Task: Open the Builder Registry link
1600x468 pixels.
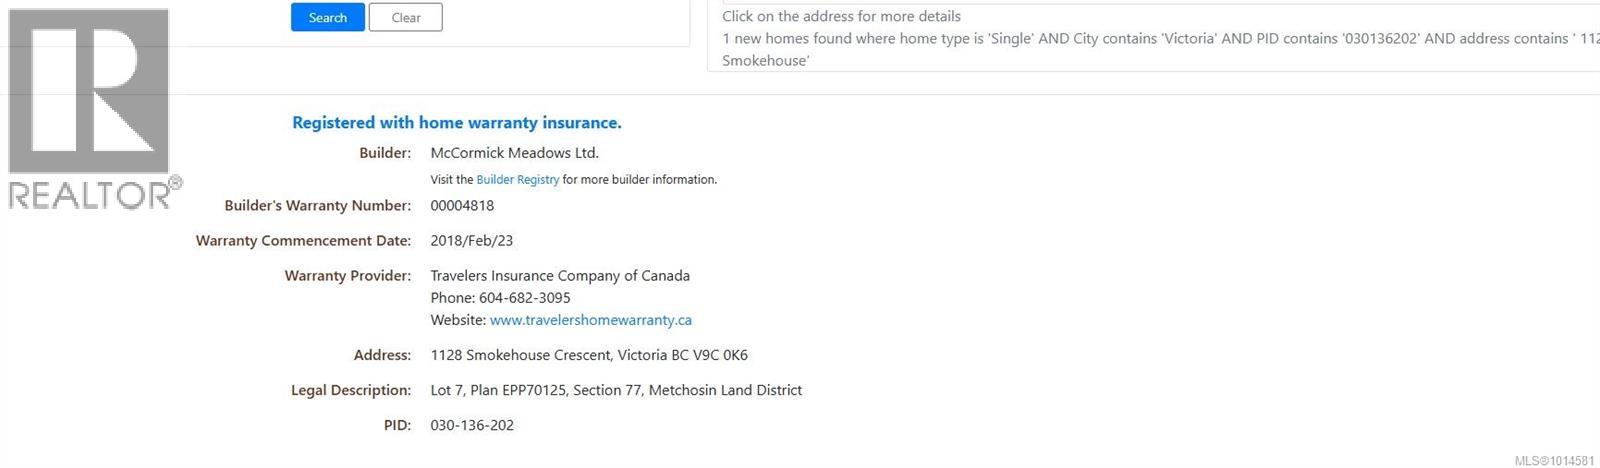Action: [x=517, y=180]
